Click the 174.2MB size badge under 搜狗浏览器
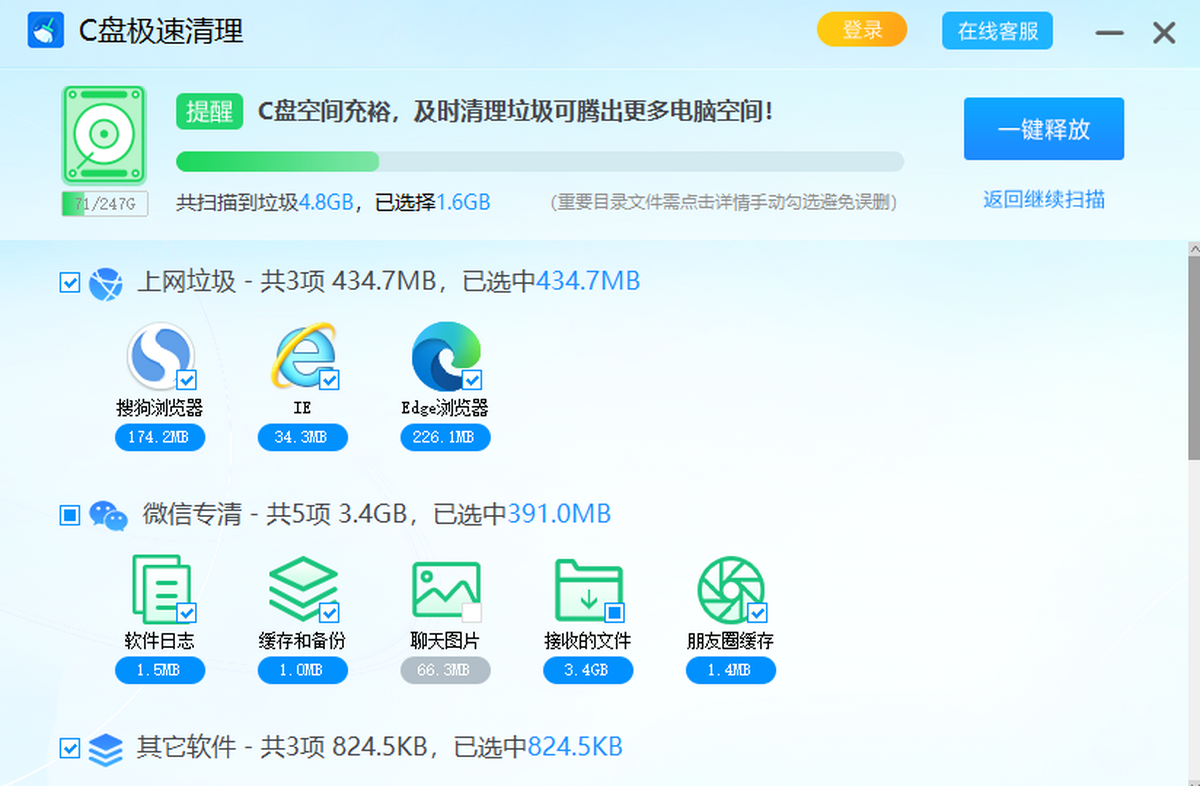The width and height of the screenshot is (1200, 786). click(x=160, y=438)
